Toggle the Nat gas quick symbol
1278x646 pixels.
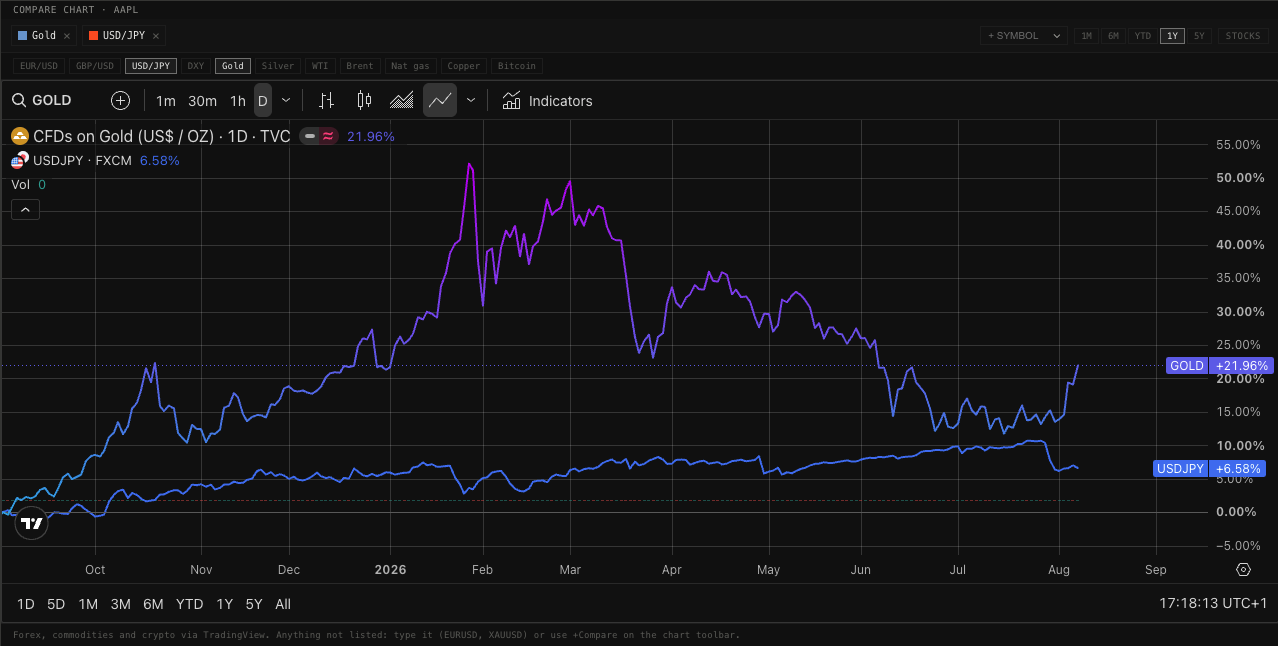tap(410, 66)
